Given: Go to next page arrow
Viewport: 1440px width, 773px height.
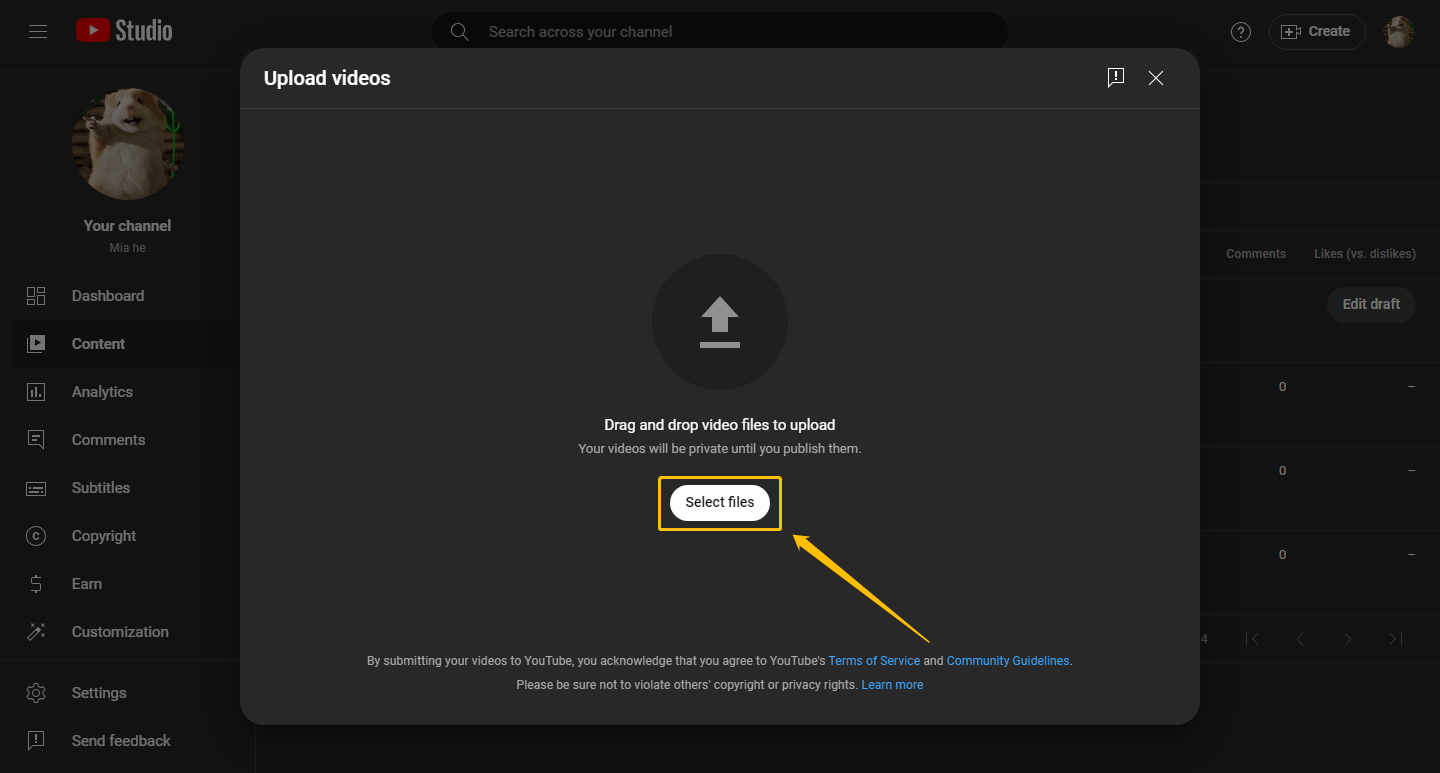Looking at the screenshot, I should [x=1348, y=639].
